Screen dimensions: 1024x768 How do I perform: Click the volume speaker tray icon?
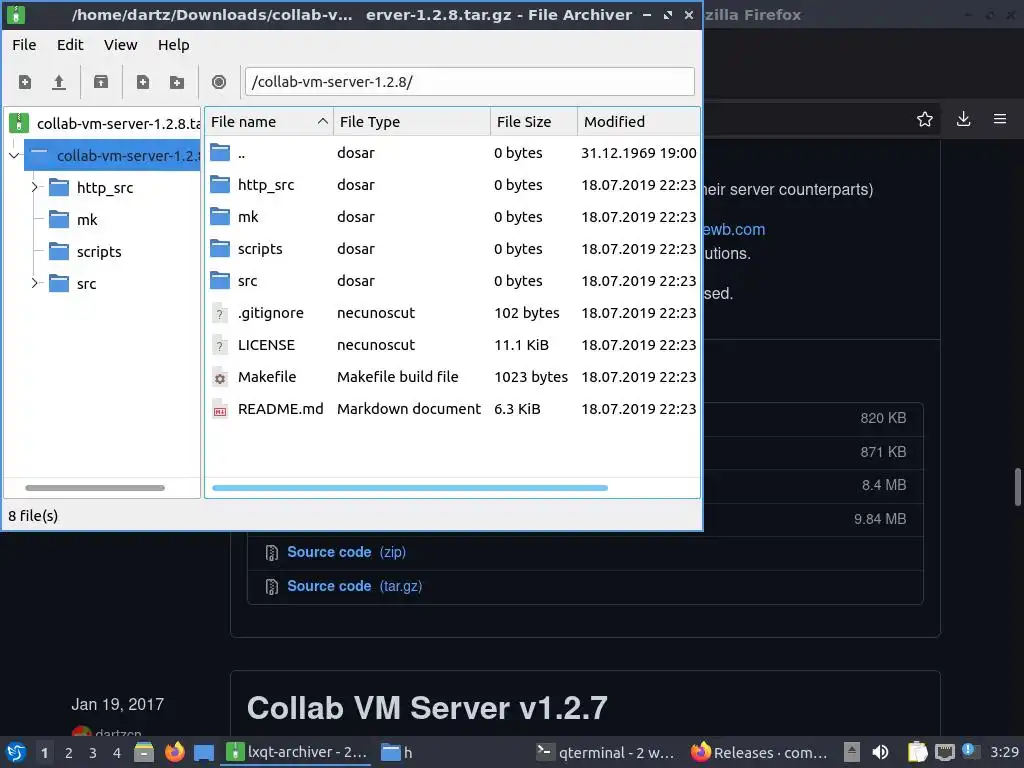click(880, 752)
